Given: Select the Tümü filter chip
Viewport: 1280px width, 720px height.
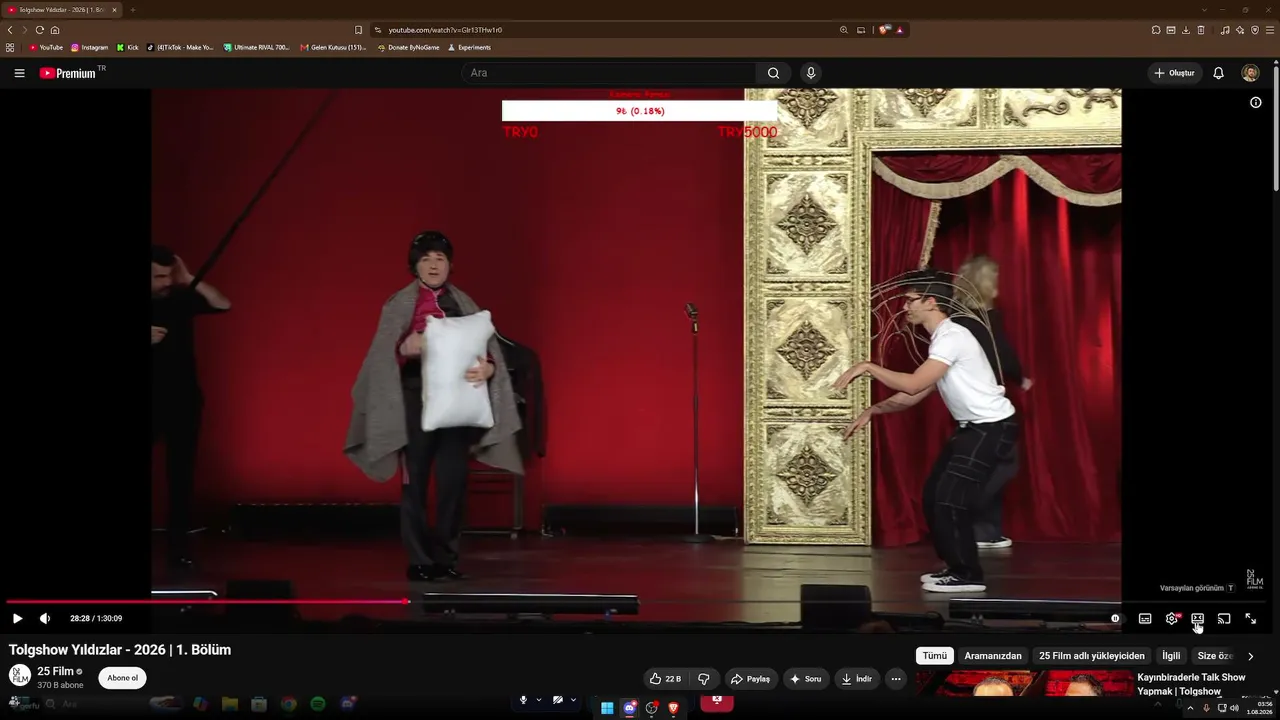Looking at the screenshot, I should pyautogui.click(x=934, y=656).
